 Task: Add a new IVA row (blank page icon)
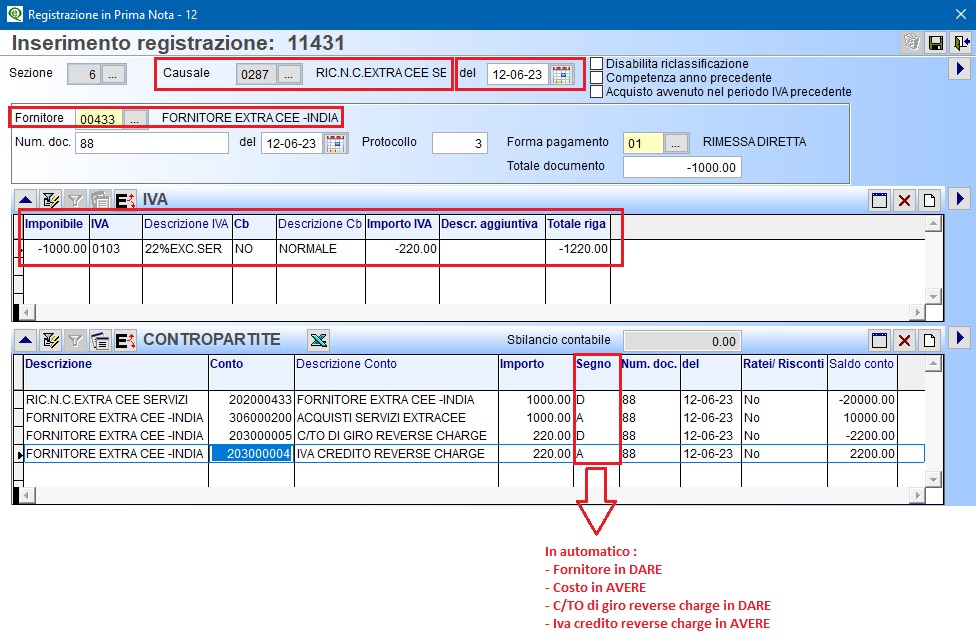[x=929, y=200]
